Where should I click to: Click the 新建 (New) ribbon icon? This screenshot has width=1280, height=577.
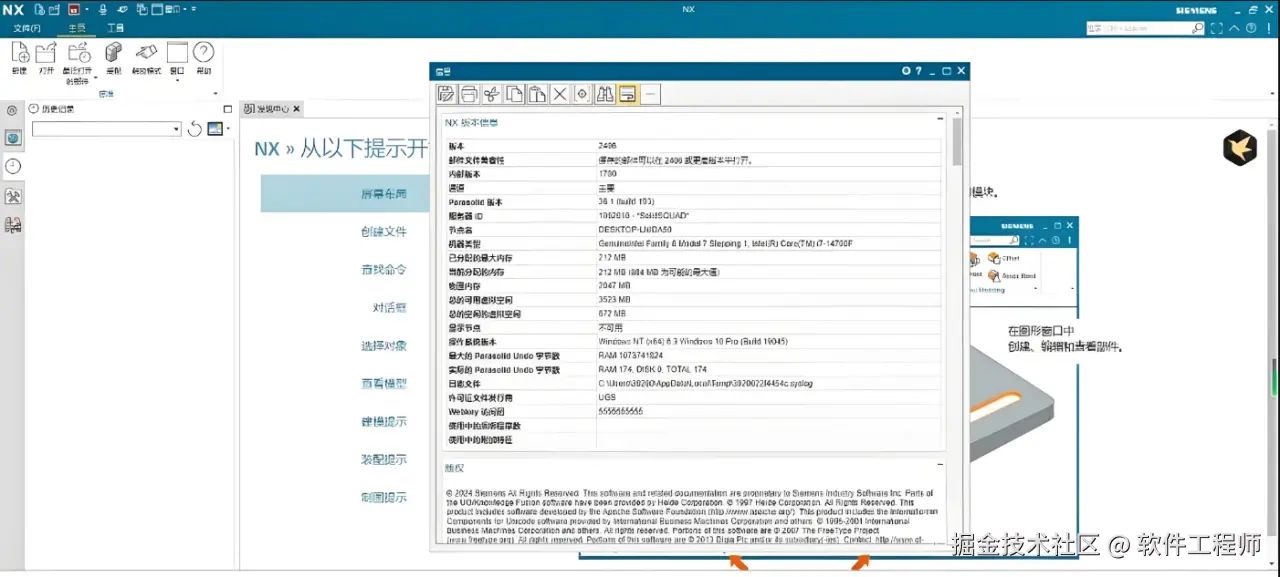tap(19, 53)
